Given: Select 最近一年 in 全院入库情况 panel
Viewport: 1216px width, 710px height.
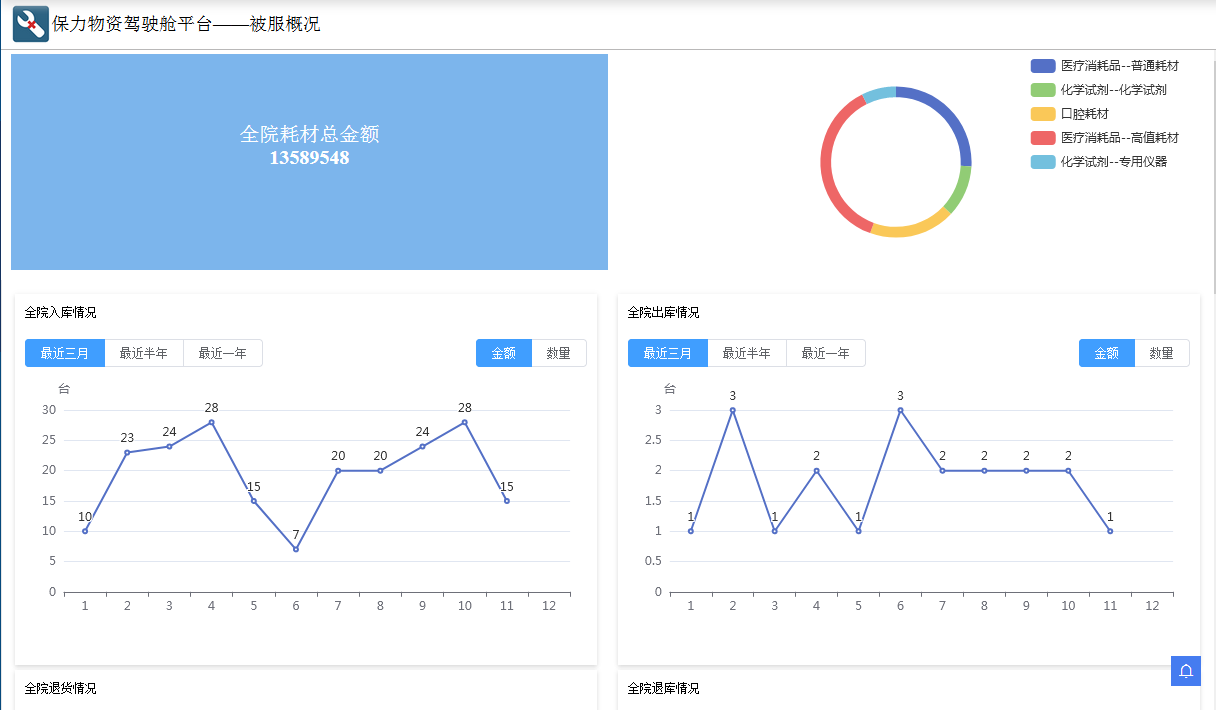Looking at the screenshot, I should coord(223,353).
